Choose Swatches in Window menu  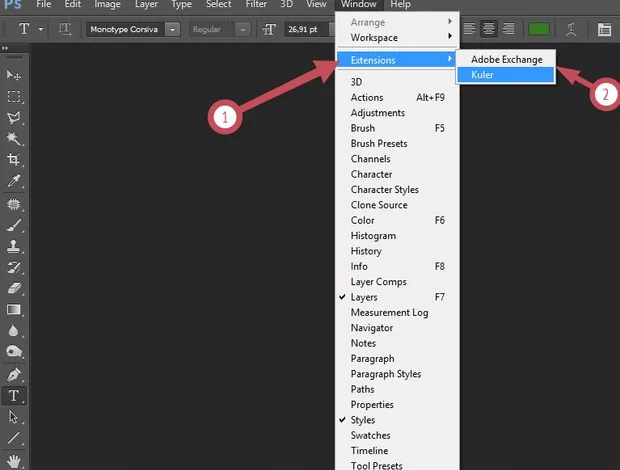click(x=397, y=435)
